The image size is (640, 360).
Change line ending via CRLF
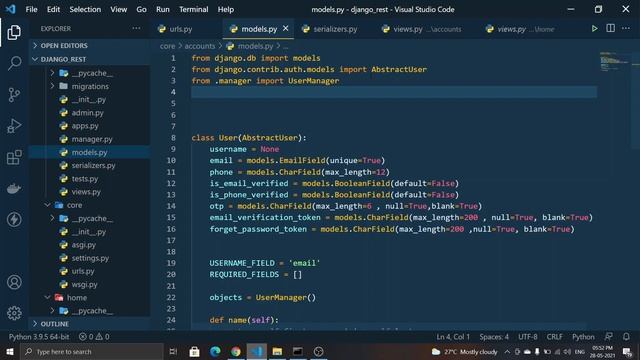click(x=554, y=337)
